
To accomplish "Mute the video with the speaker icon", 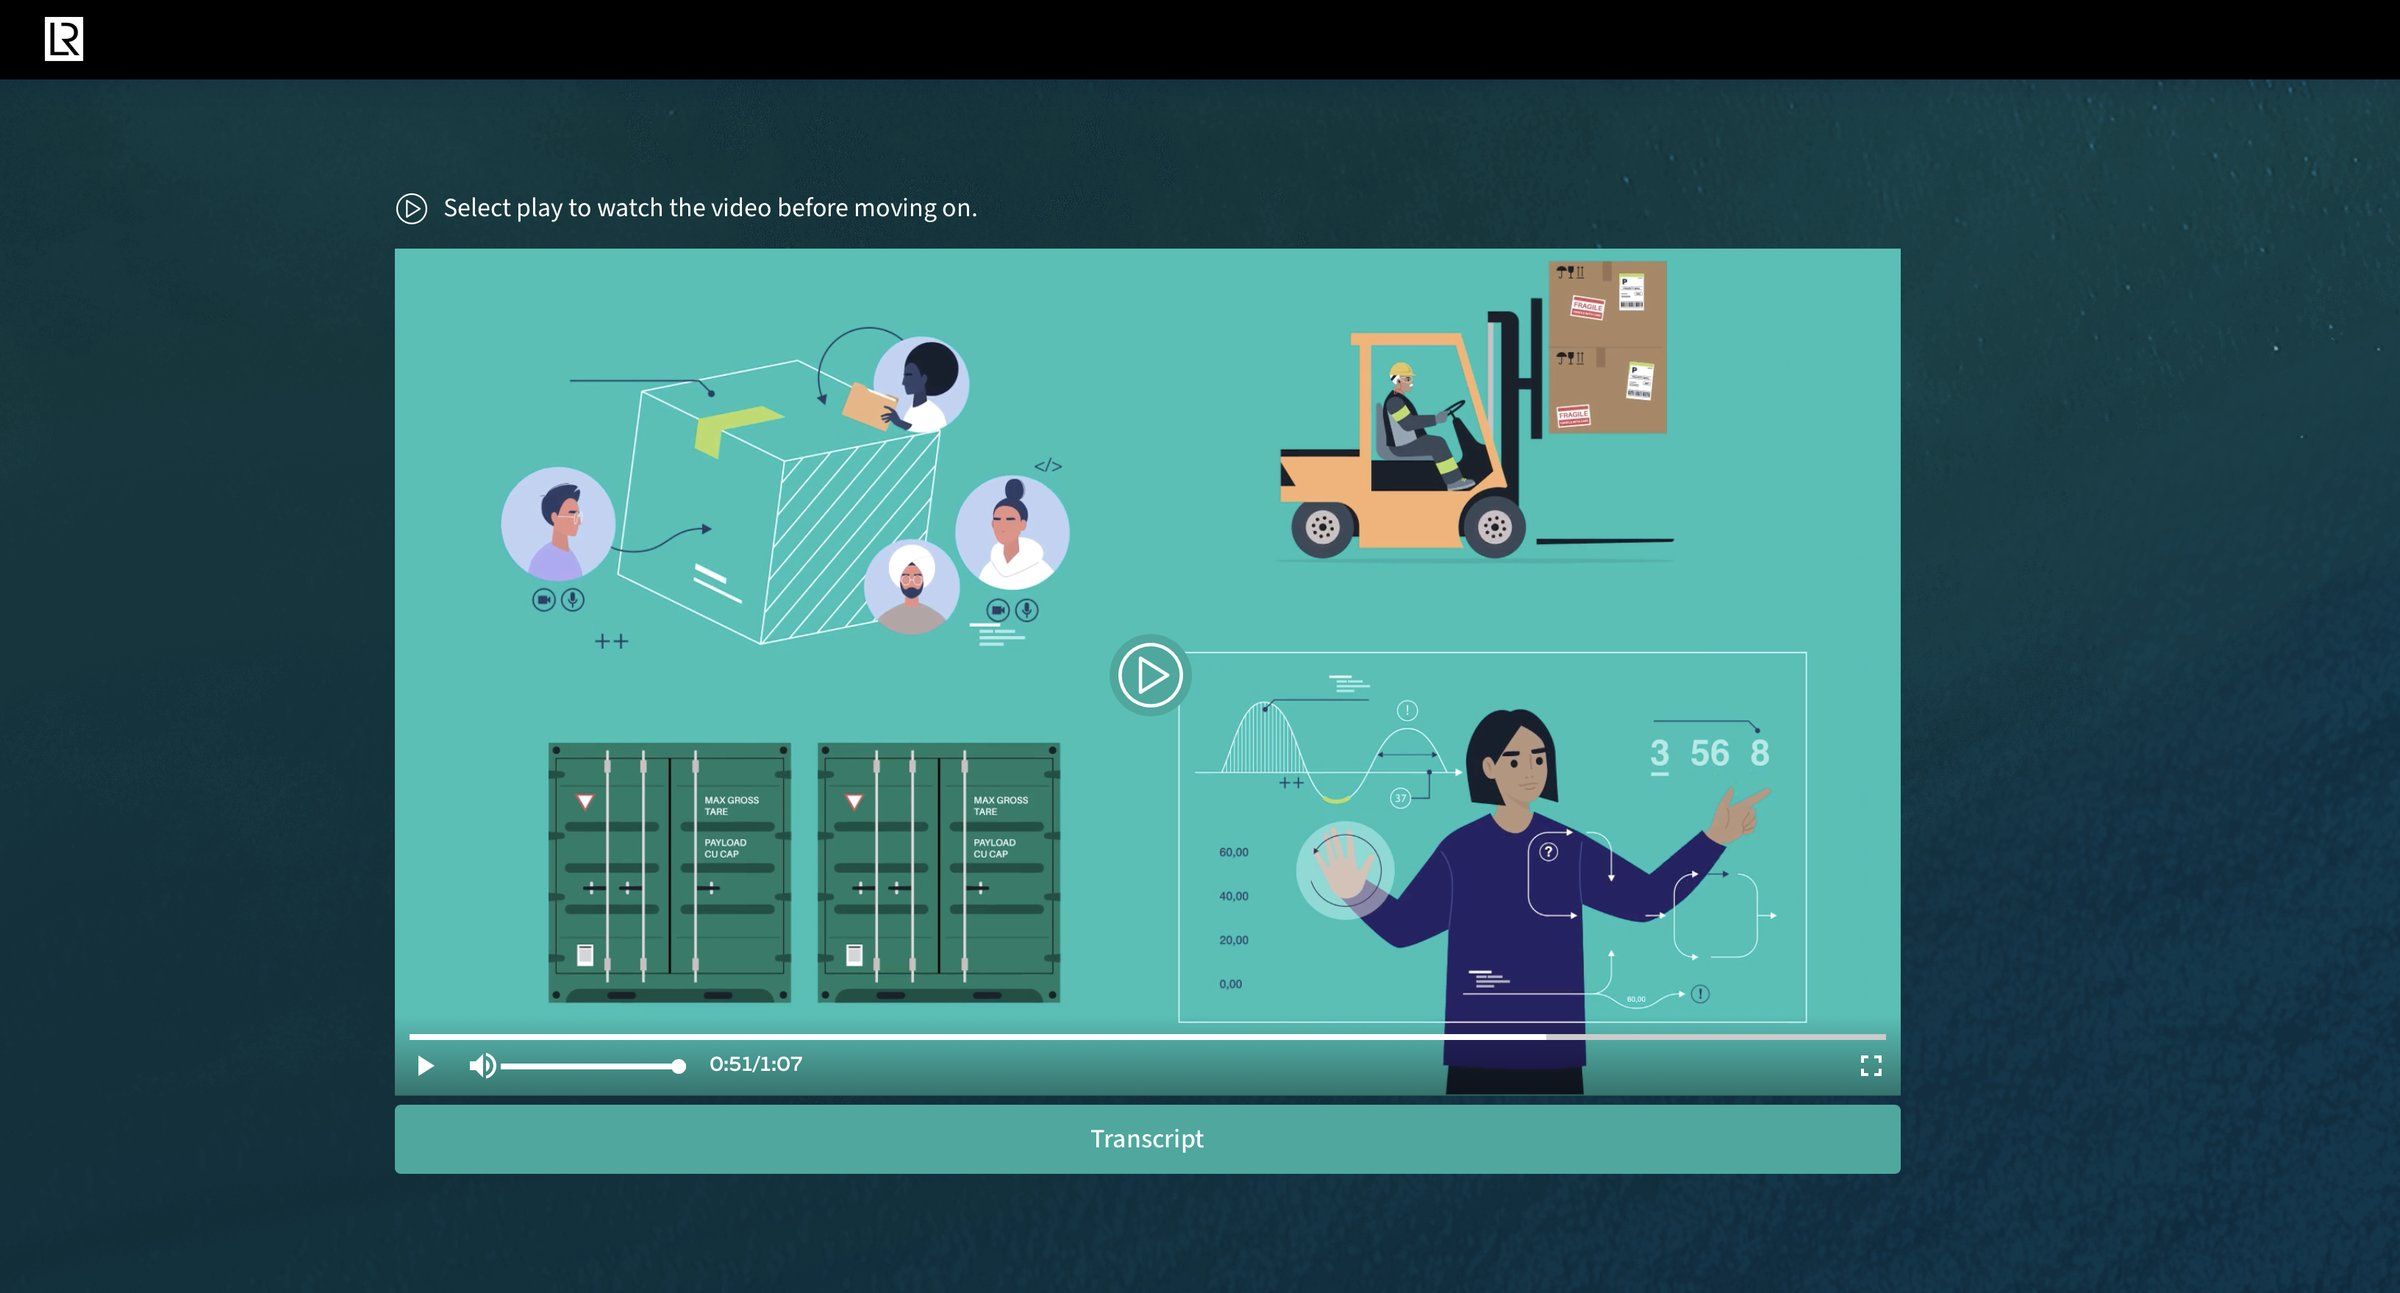I will coord(482,1066).
